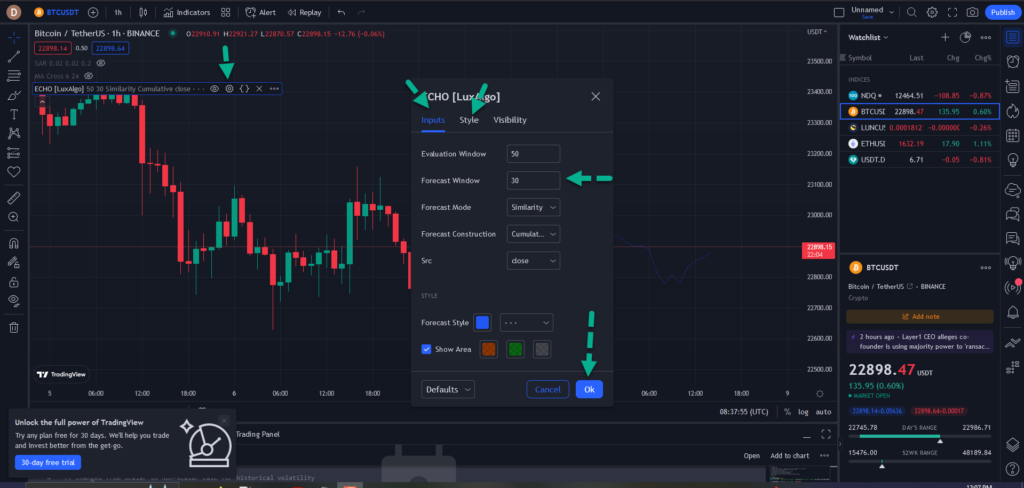The height and width of the screenshot is (488, 1024).
Task: Open the Defaults dropdown
Action: 448,389
